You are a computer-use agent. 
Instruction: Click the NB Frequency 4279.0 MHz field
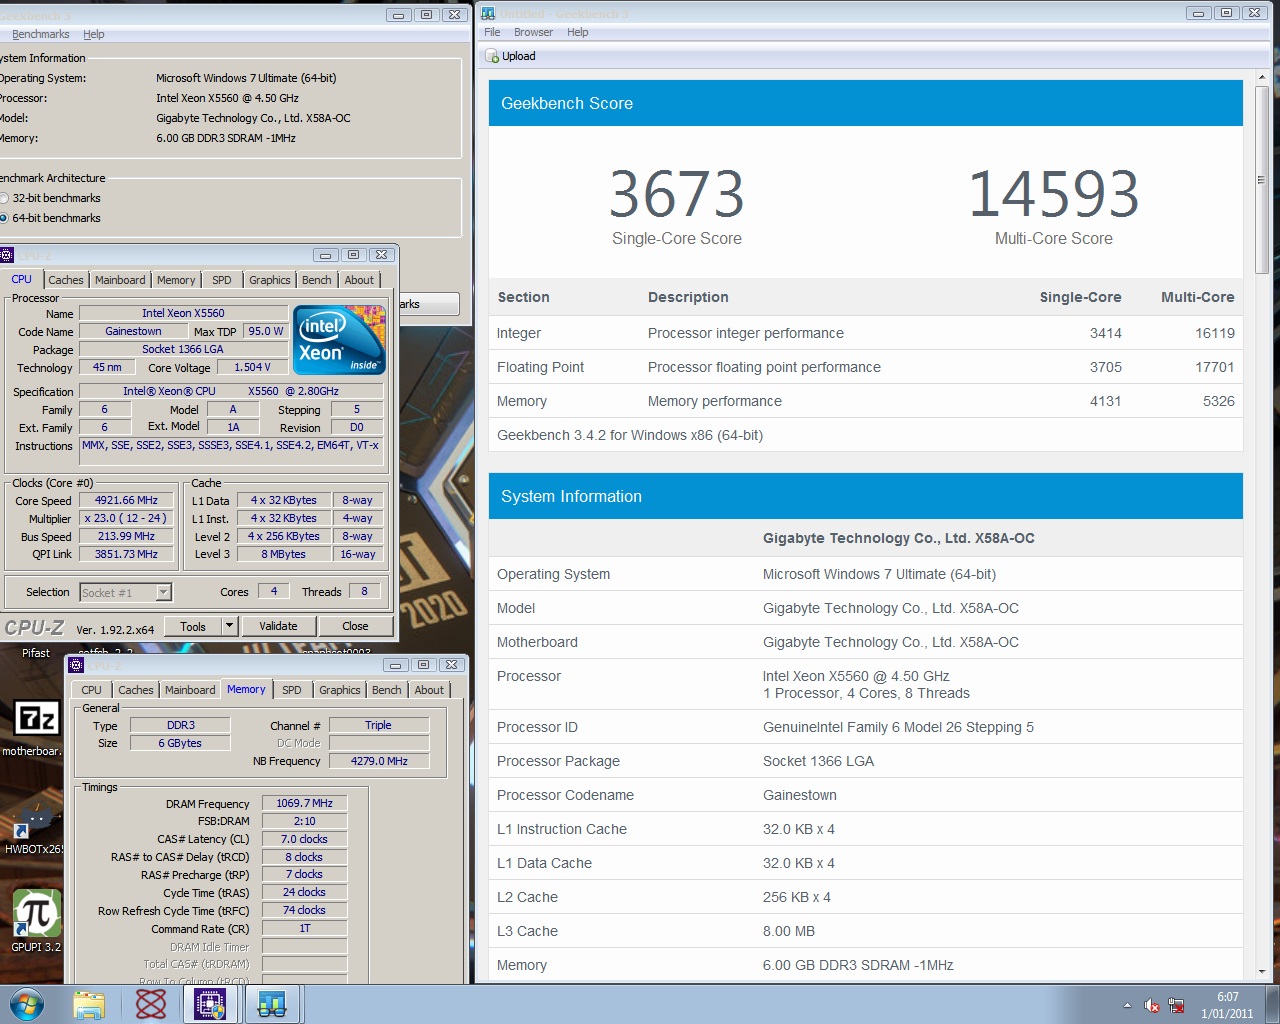(x=379, y=761)
